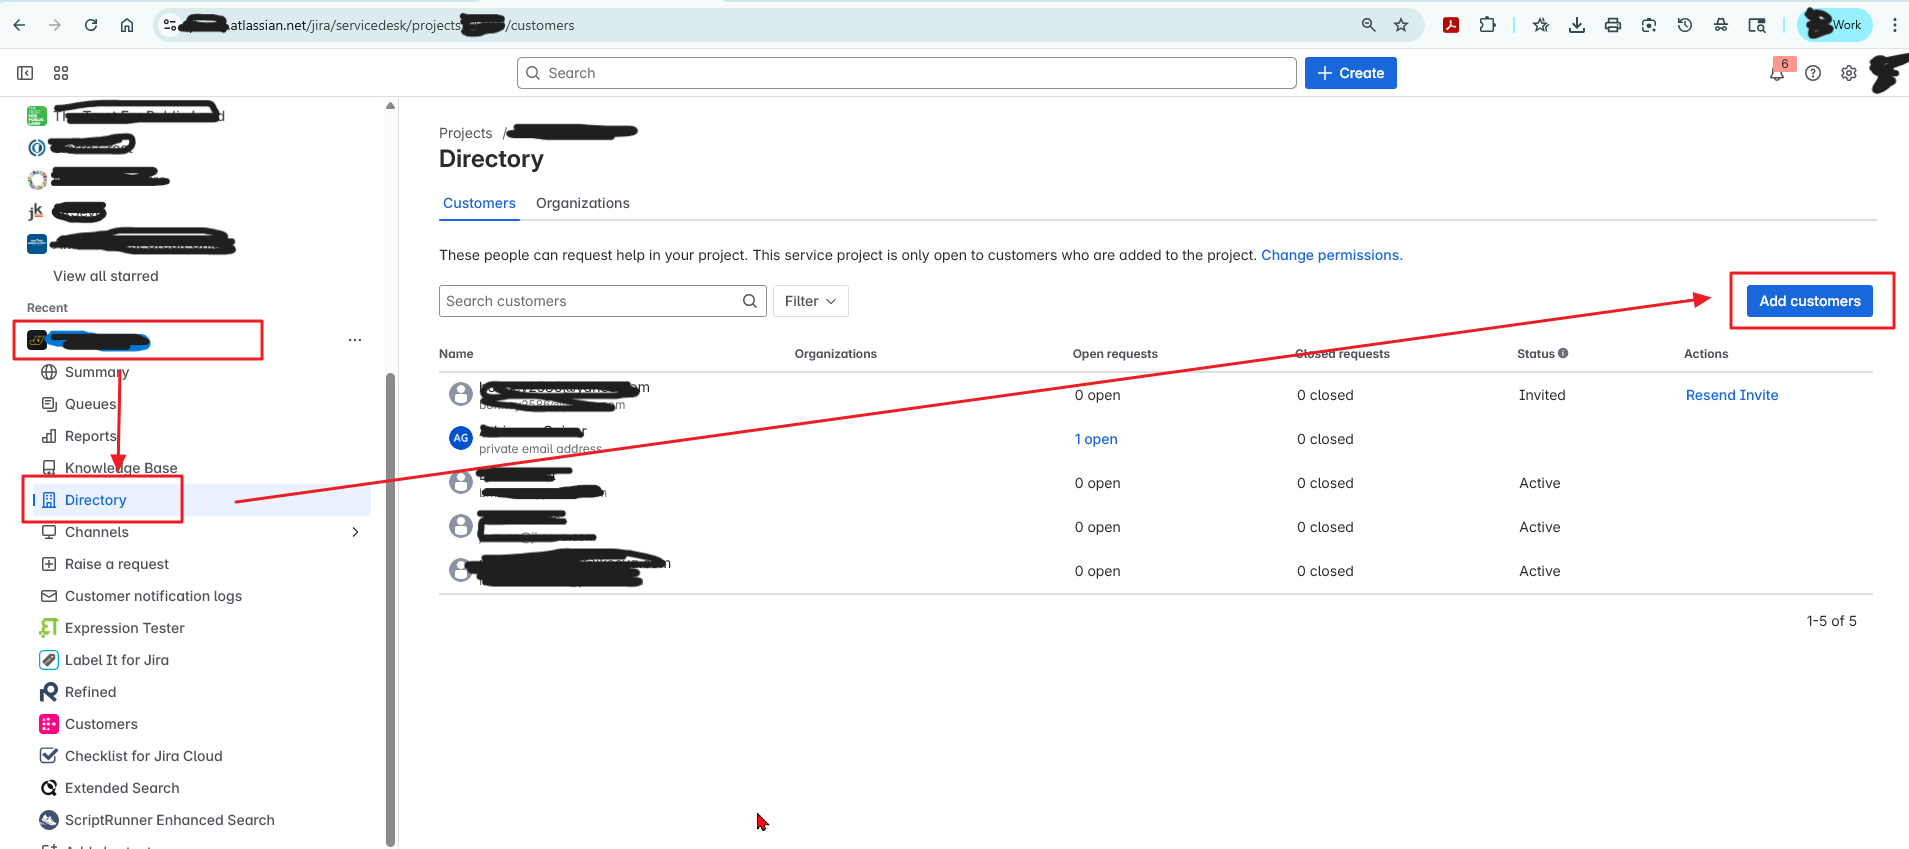Image resolution: width=1909 pixels, height=849 pixels.
Task: Click View all starred
Action: (106, 276)
